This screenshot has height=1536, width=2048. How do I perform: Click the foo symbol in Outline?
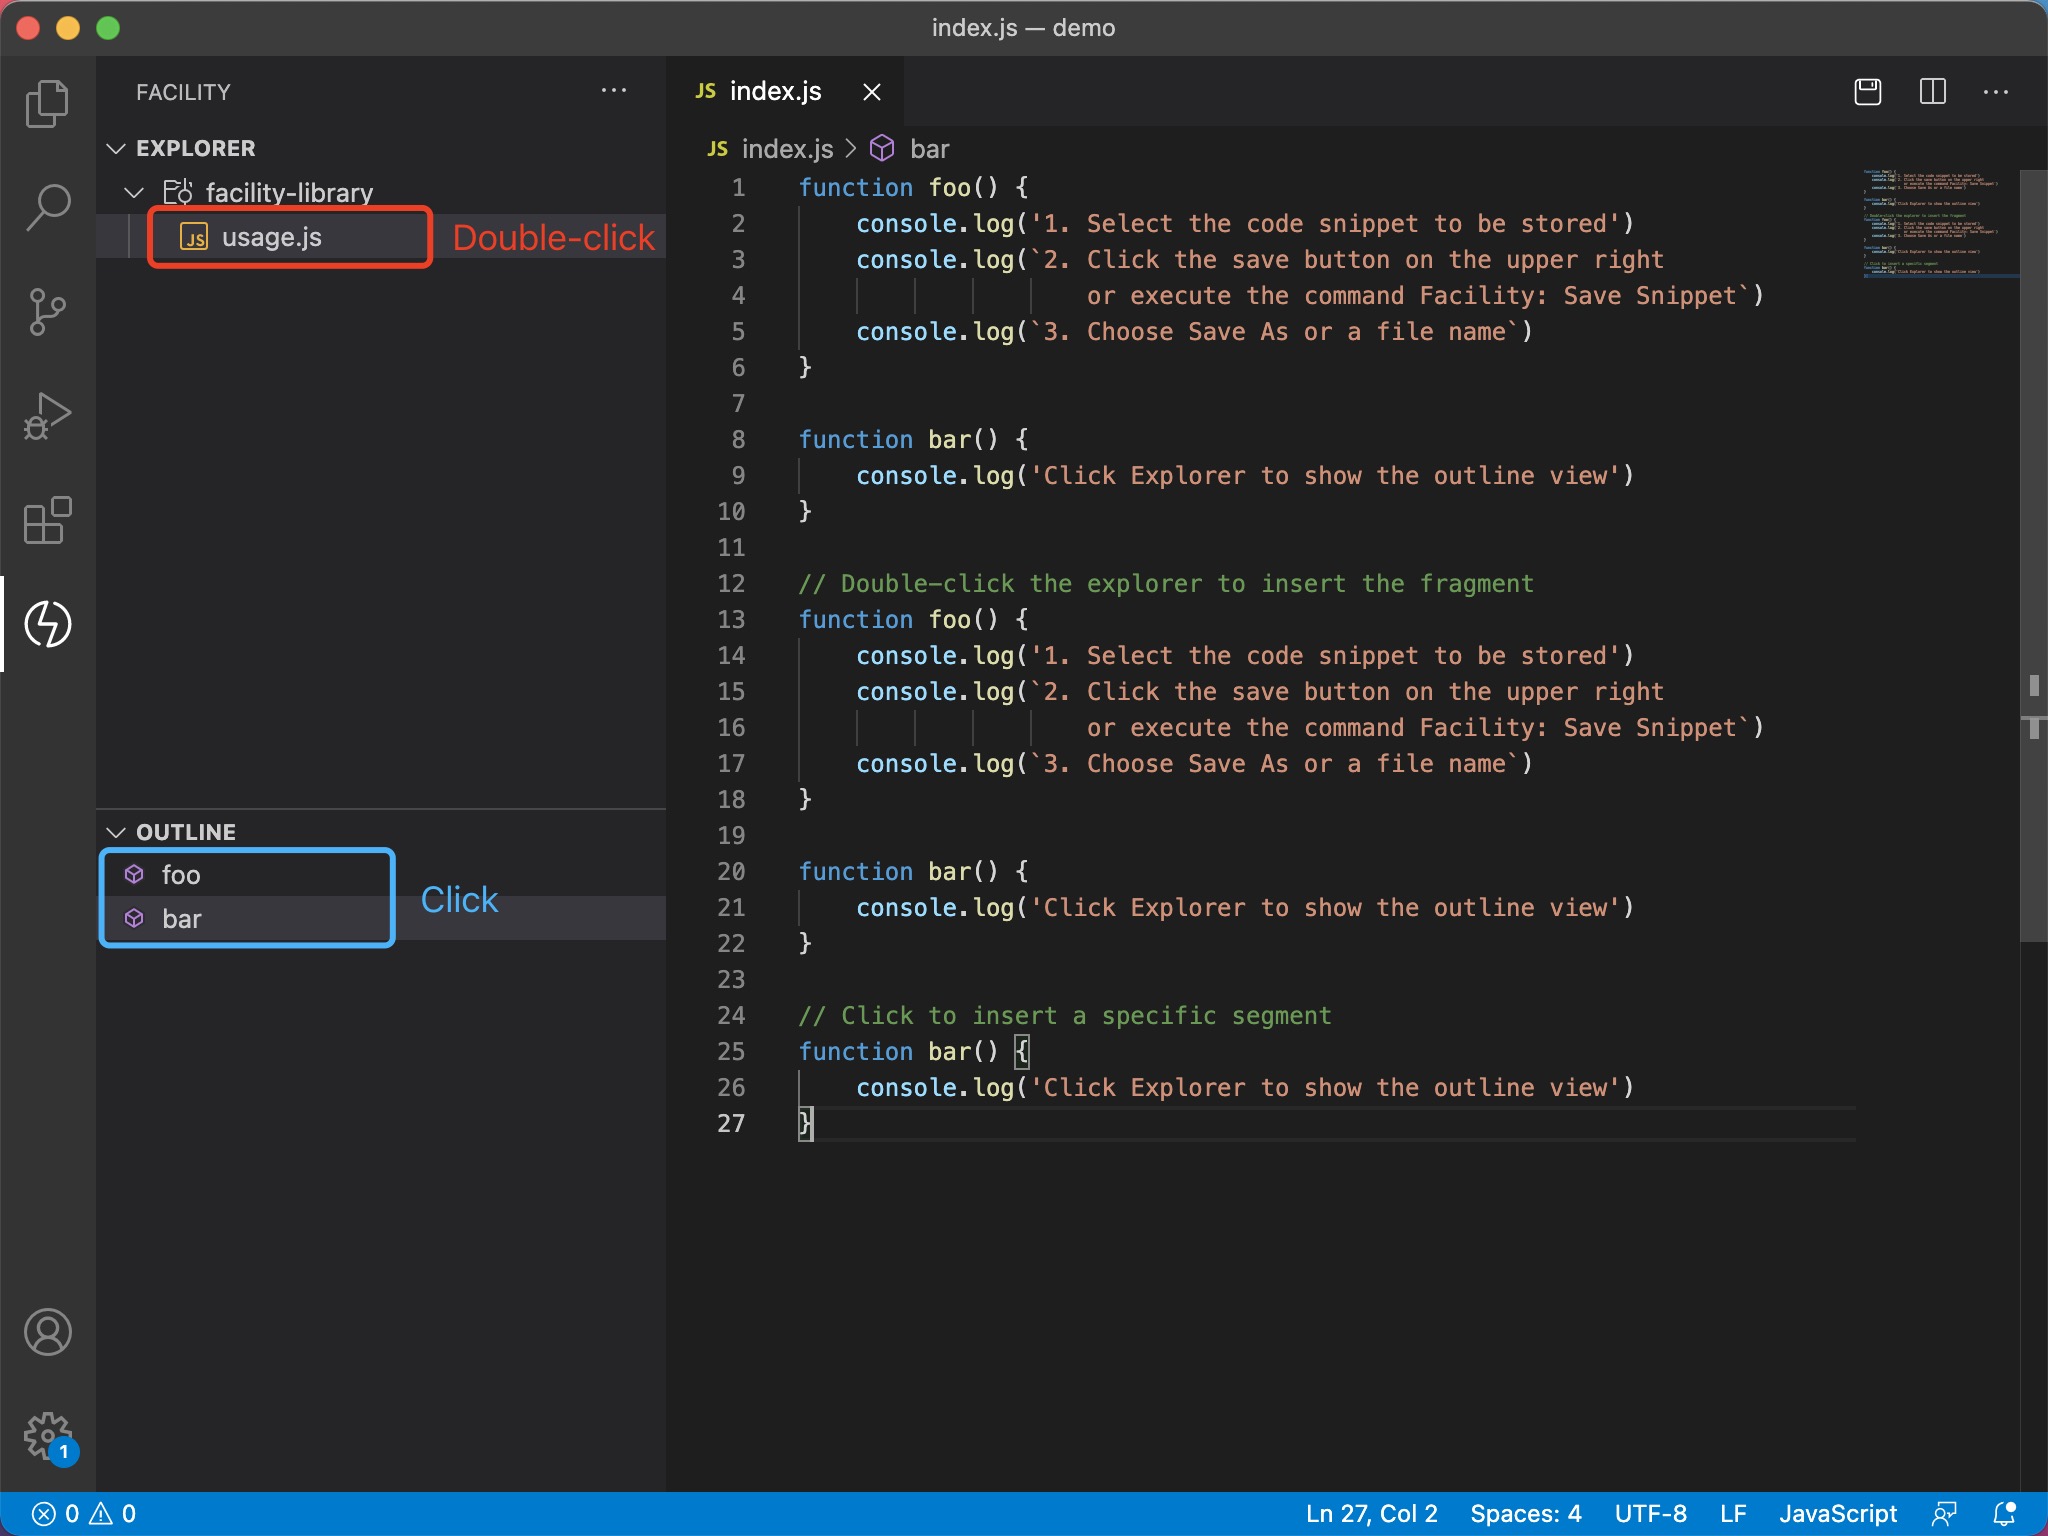(181, 875)
